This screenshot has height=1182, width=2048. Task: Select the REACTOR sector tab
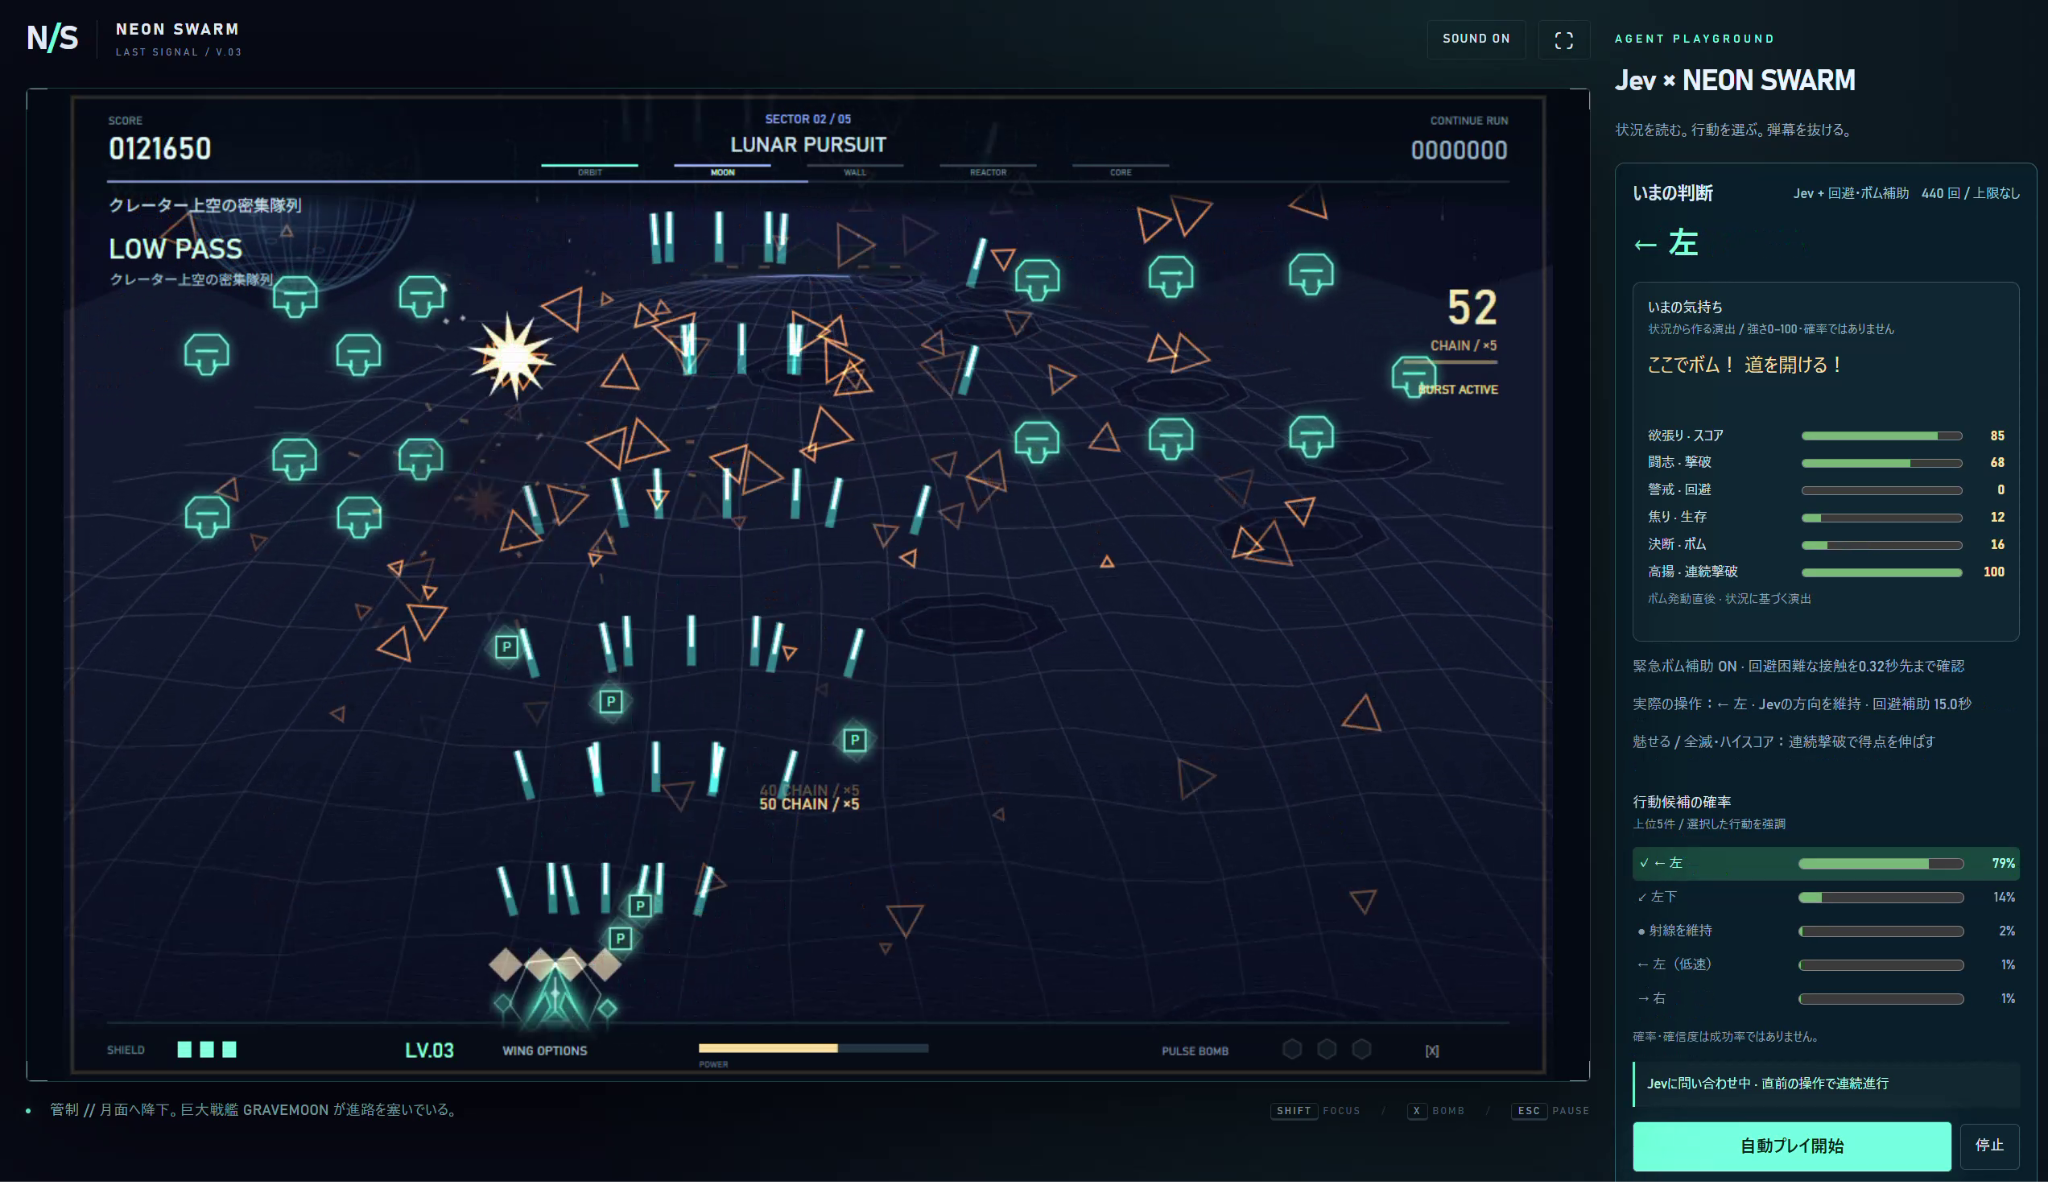coord(988,169)
